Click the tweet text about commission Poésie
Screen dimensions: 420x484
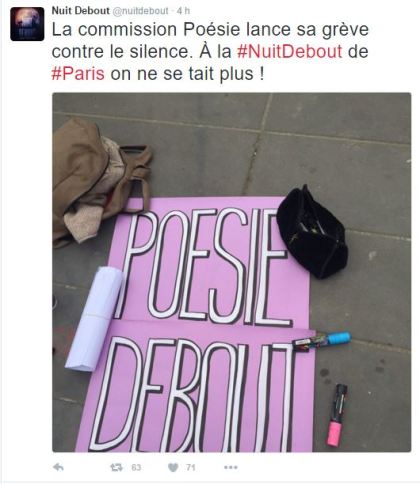click(x=210, y=51)
